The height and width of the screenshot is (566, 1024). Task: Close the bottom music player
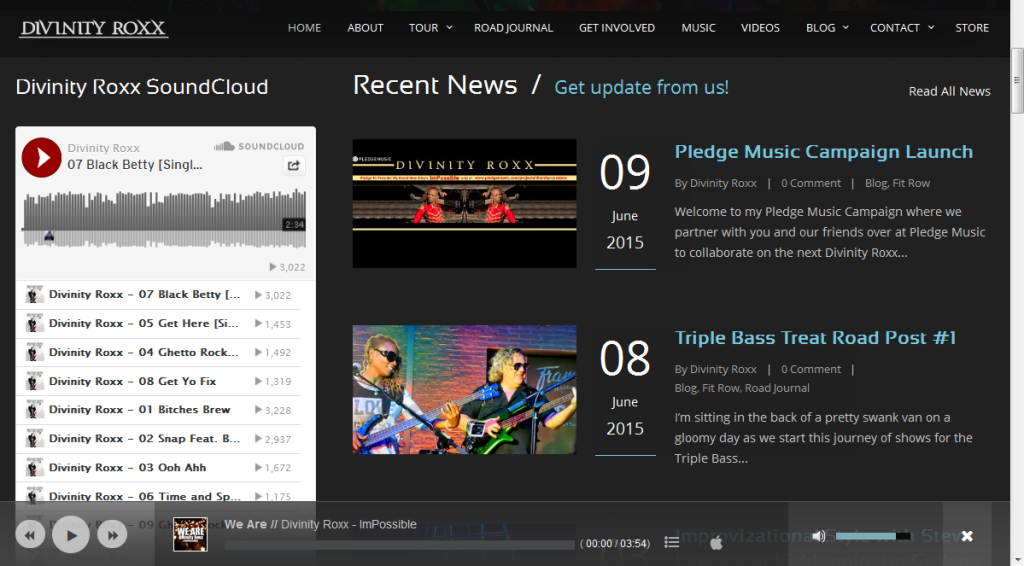click(967, 536)
